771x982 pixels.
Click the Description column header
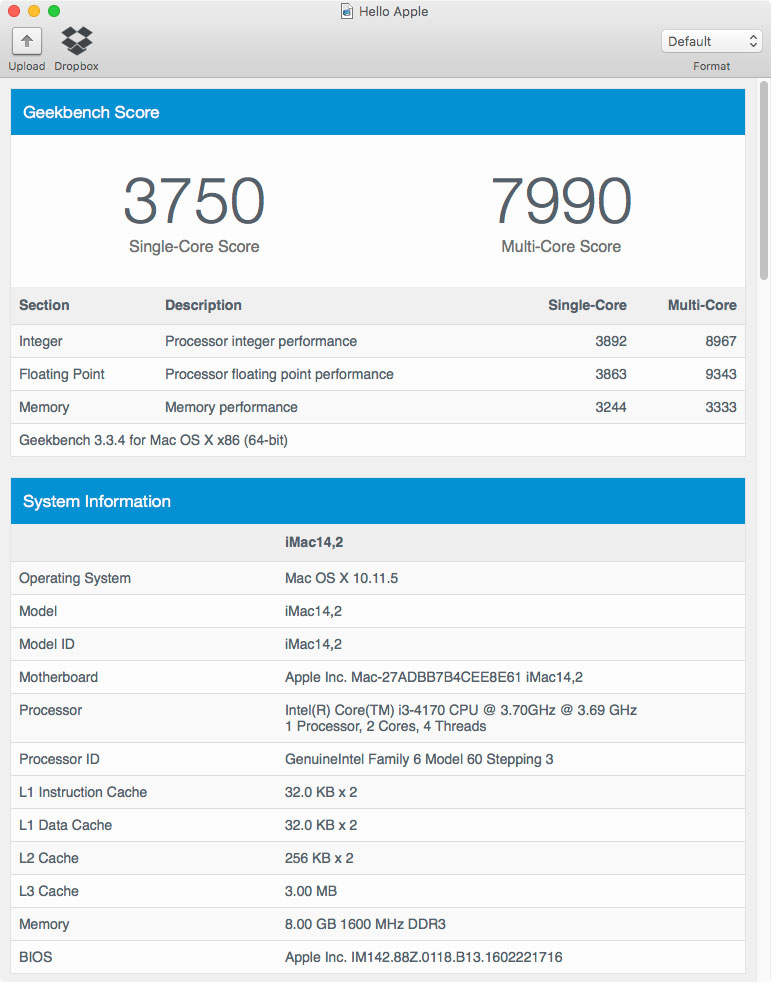(x=203, y=305)
